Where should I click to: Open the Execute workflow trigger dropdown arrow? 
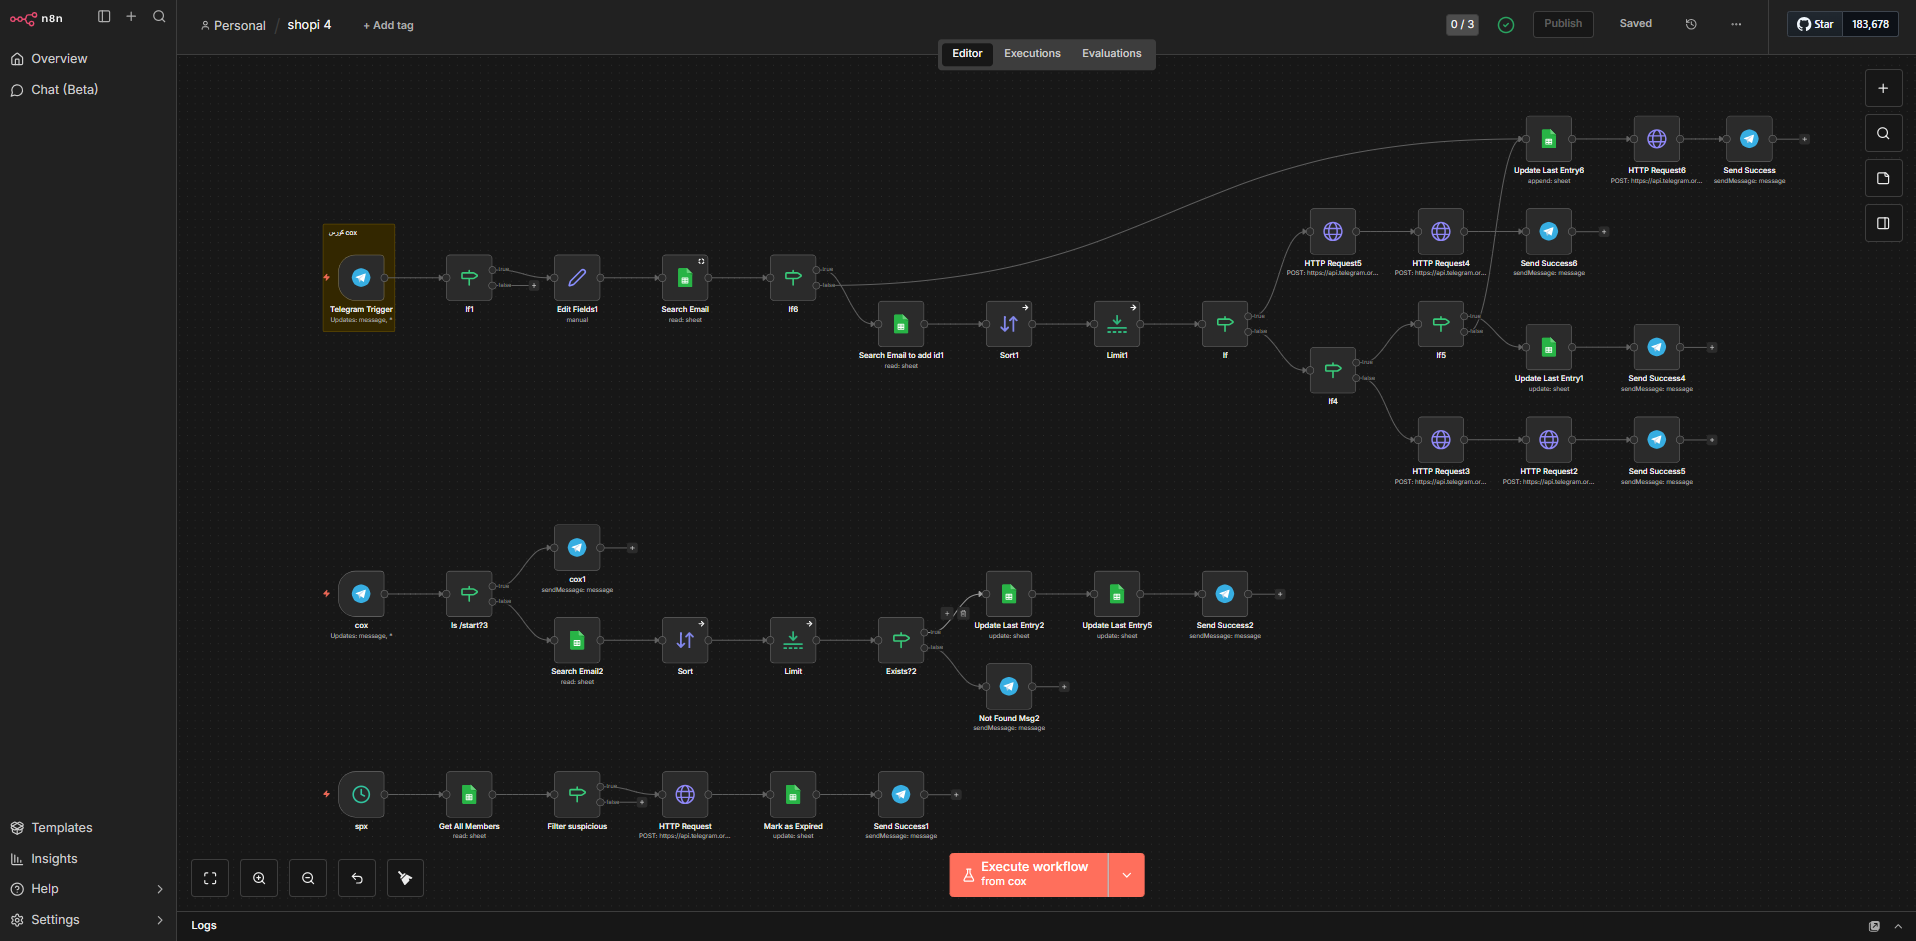click(x=1127, y=875)
